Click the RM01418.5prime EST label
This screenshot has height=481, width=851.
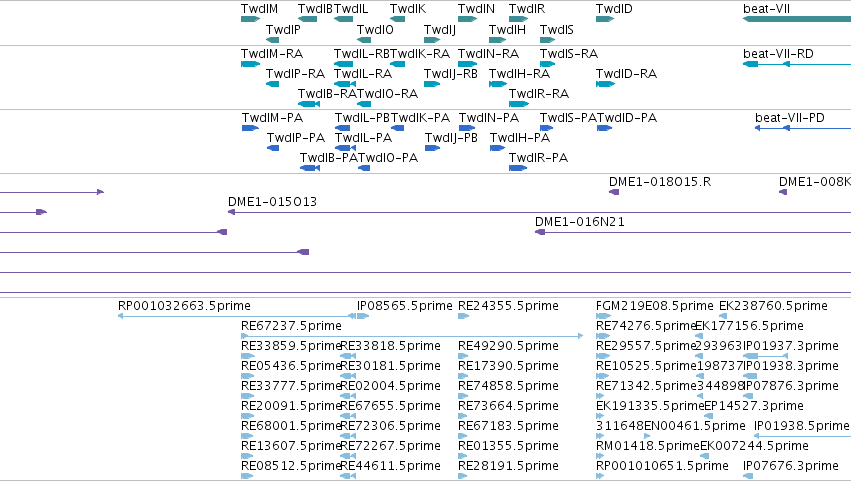(647, 447)
